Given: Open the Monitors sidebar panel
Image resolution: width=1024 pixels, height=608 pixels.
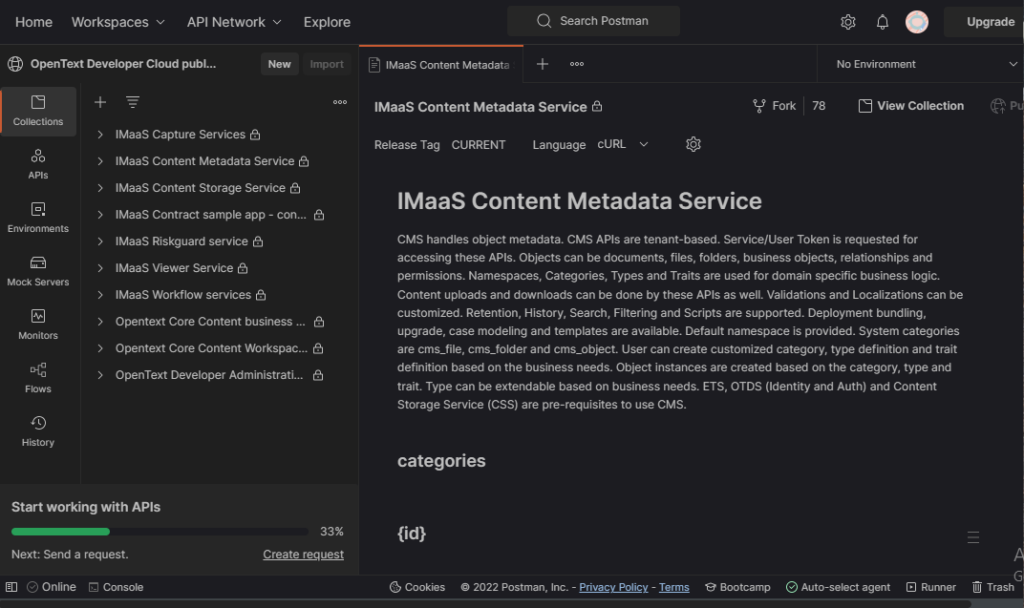Looking at the screenshot, I should [38, 324].
